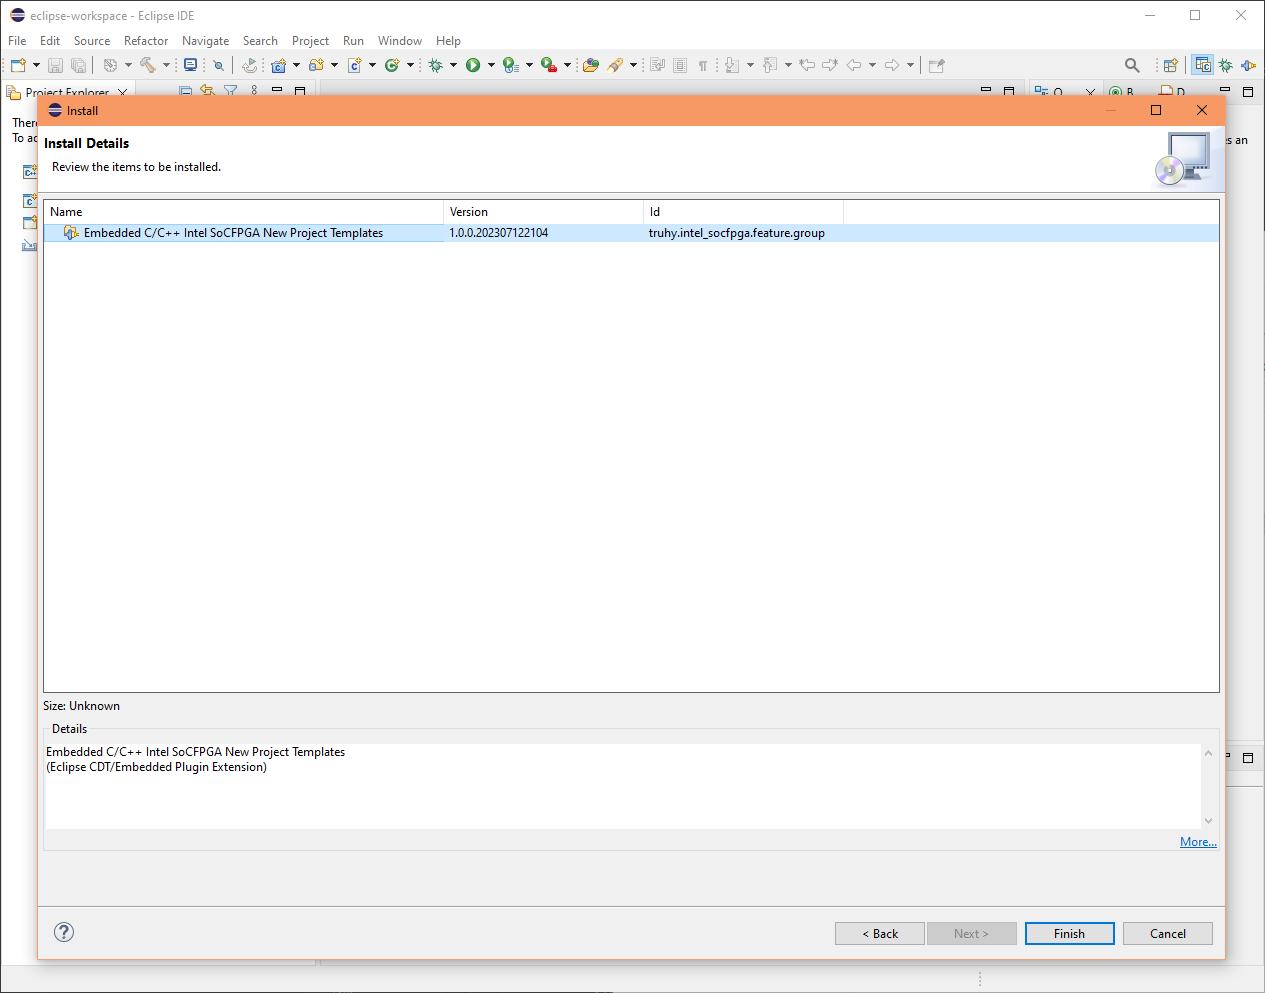This screenshot has width=1265, height=993.
Task: Open the Search magnifier icon near top right
Action: tap(1131, 64)
